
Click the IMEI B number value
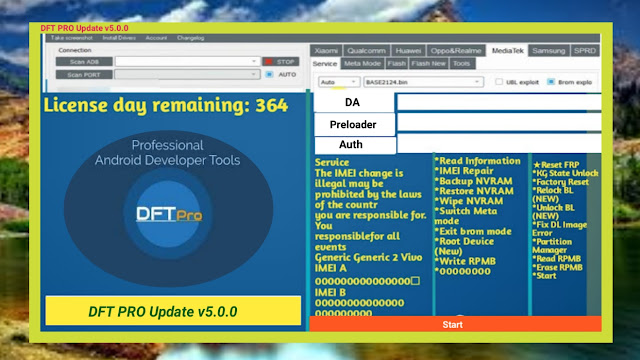coord(359,308)
